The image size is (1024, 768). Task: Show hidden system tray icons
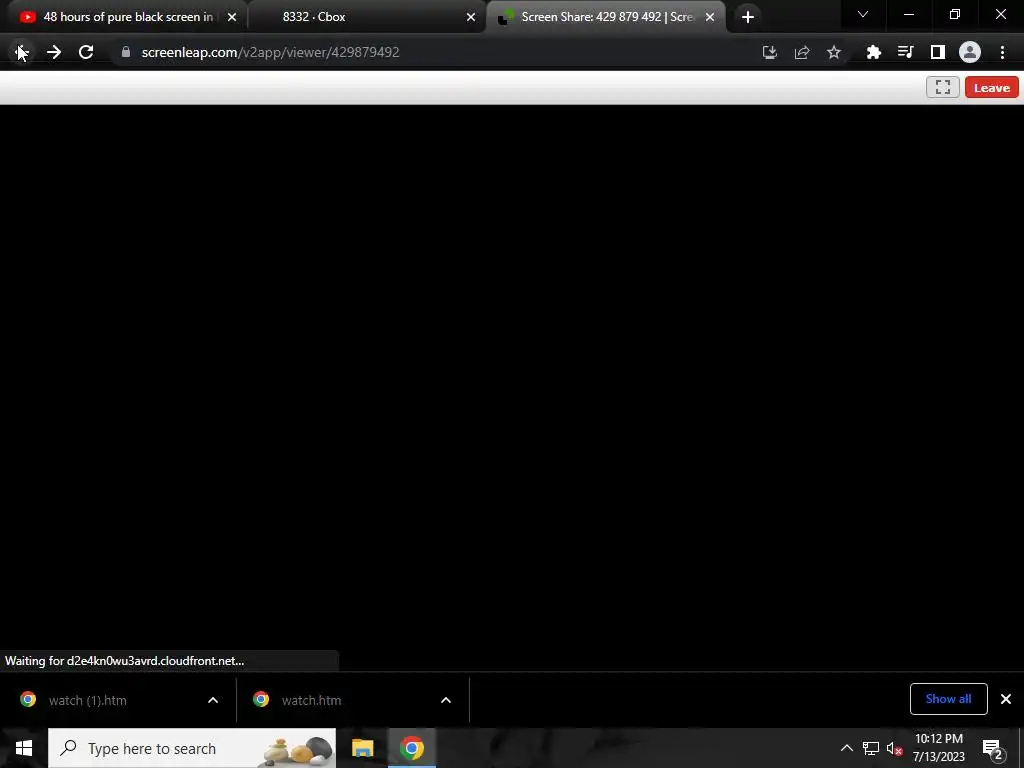click(846, 748)
